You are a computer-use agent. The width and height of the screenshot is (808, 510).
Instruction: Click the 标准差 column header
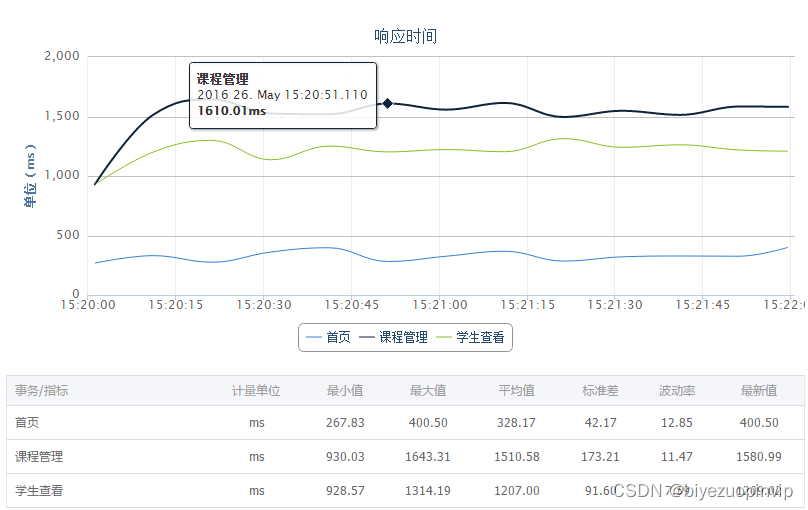pyautogui.click(x=600, y=390)
